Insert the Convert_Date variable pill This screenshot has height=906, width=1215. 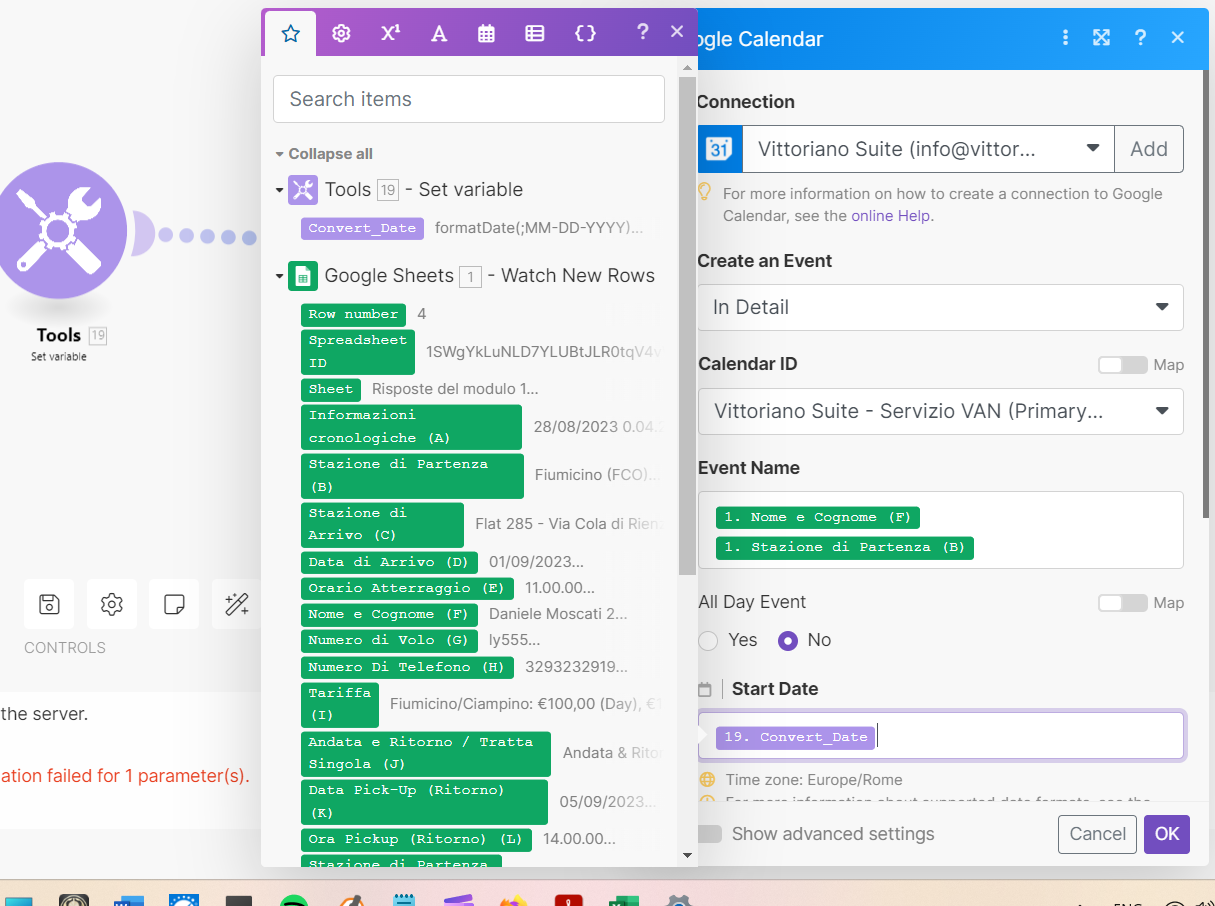[362, 228]
